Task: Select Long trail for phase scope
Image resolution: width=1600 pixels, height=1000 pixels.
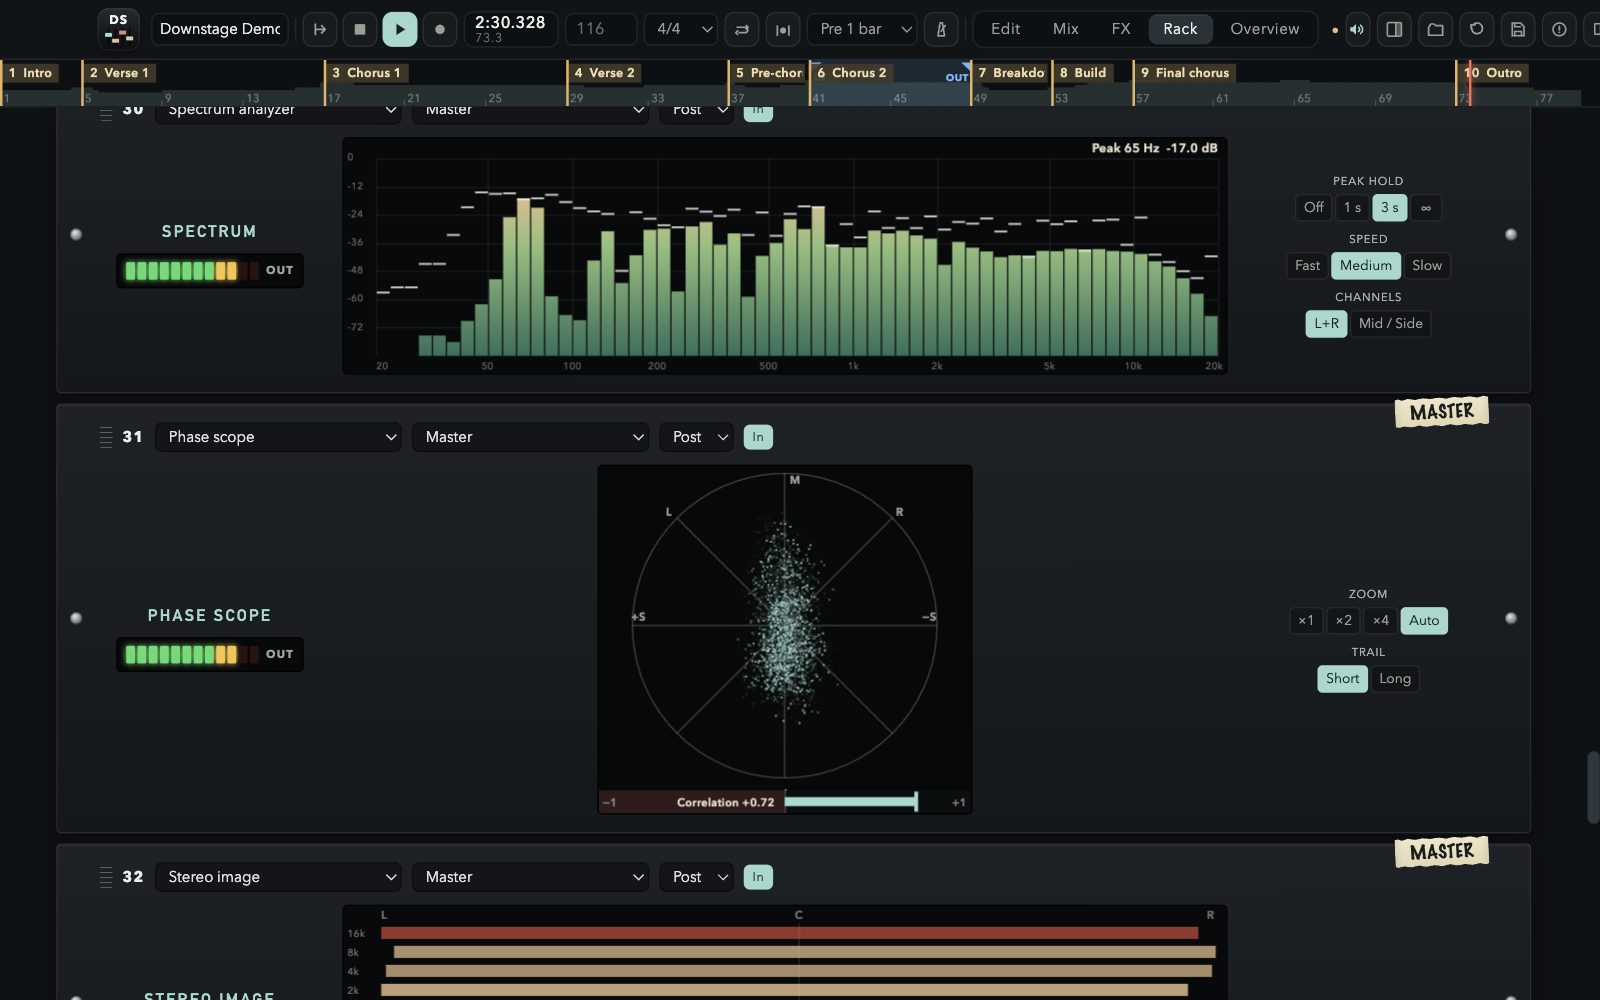Action: pyautogui.click(x=1395, y=679)
